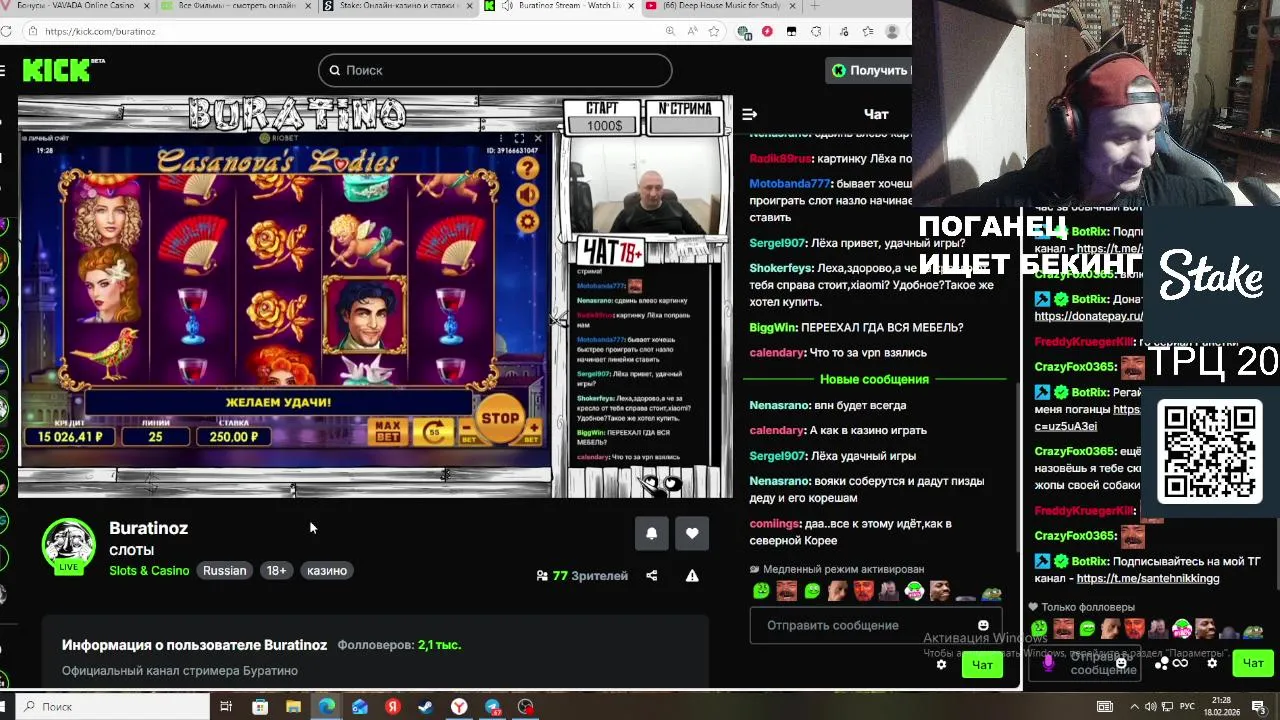Viewport: 1280px width, 720px height.
Task: Open the slot help question mark icon
Action: (527, 168)
